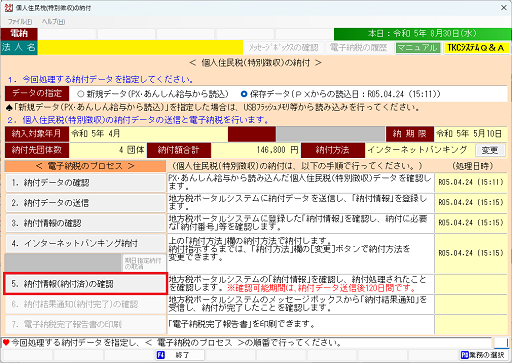
Task: Click F4 終了 function key button
Action: [180, 355]
